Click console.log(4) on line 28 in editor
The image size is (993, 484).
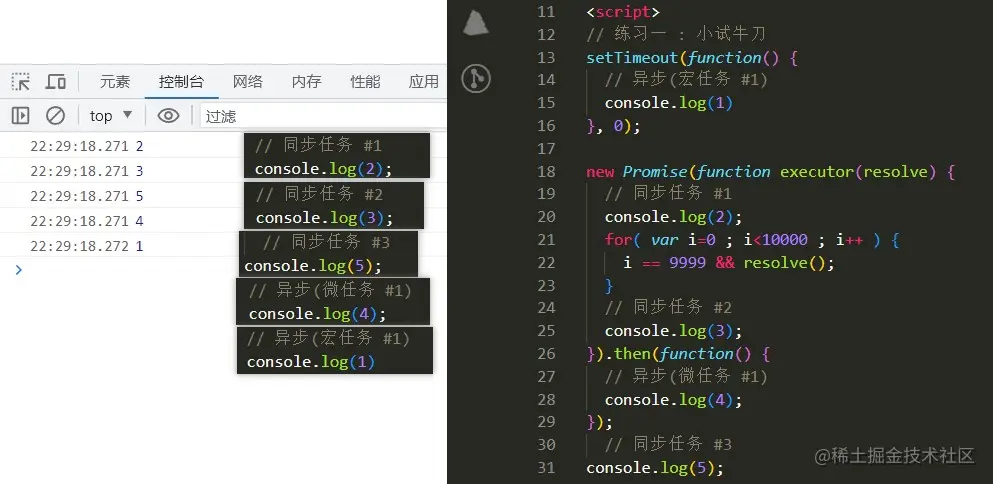coord(673,400)
